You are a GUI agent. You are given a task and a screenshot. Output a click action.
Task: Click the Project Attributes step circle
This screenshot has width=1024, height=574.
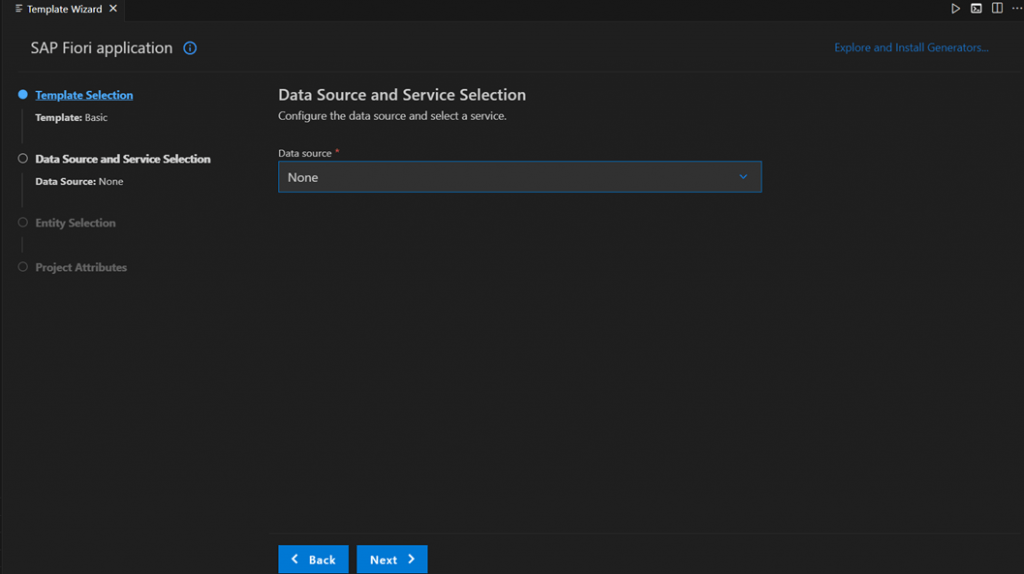pos(23,267)
